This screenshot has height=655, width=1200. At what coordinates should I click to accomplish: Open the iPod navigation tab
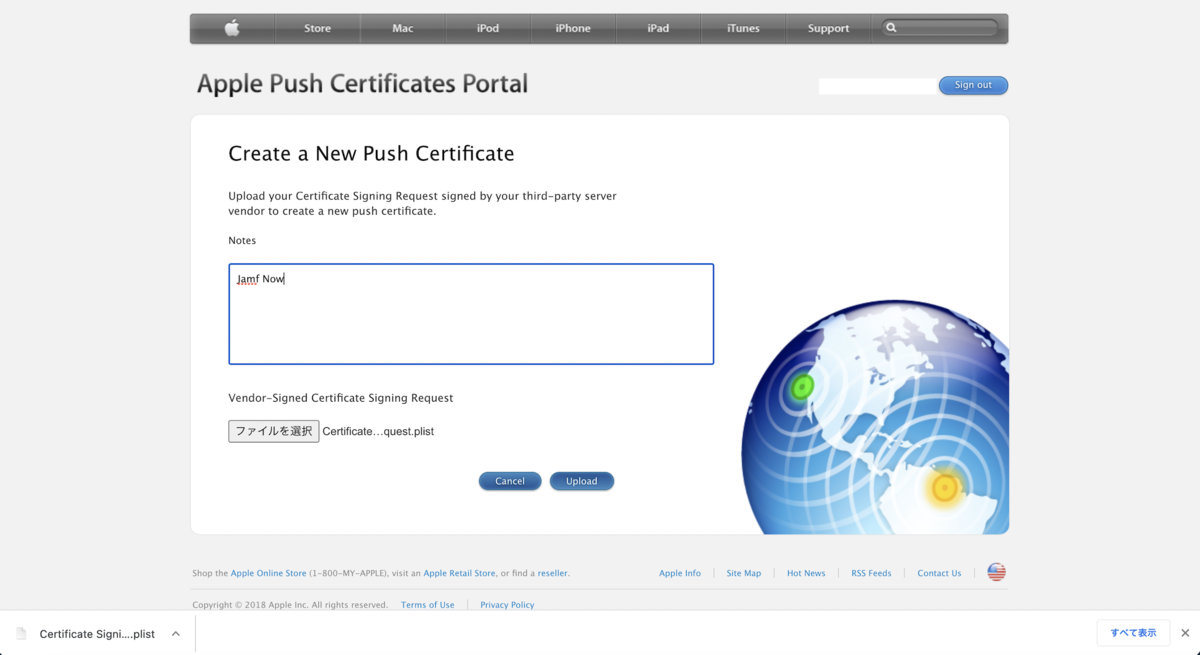[488, 28]
